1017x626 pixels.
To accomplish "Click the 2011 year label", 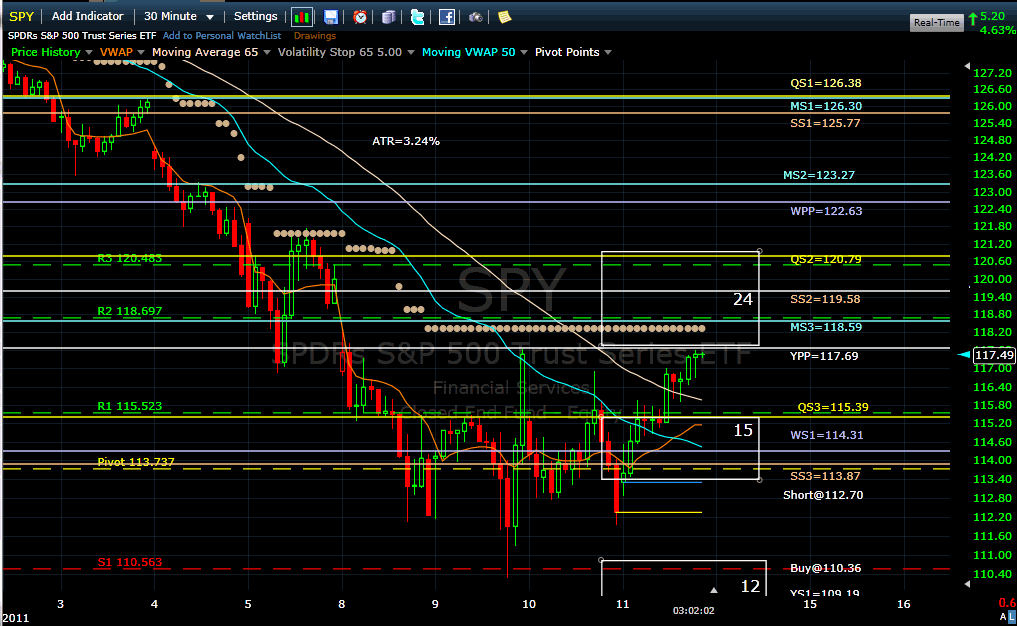I will (x=14, y=618).
